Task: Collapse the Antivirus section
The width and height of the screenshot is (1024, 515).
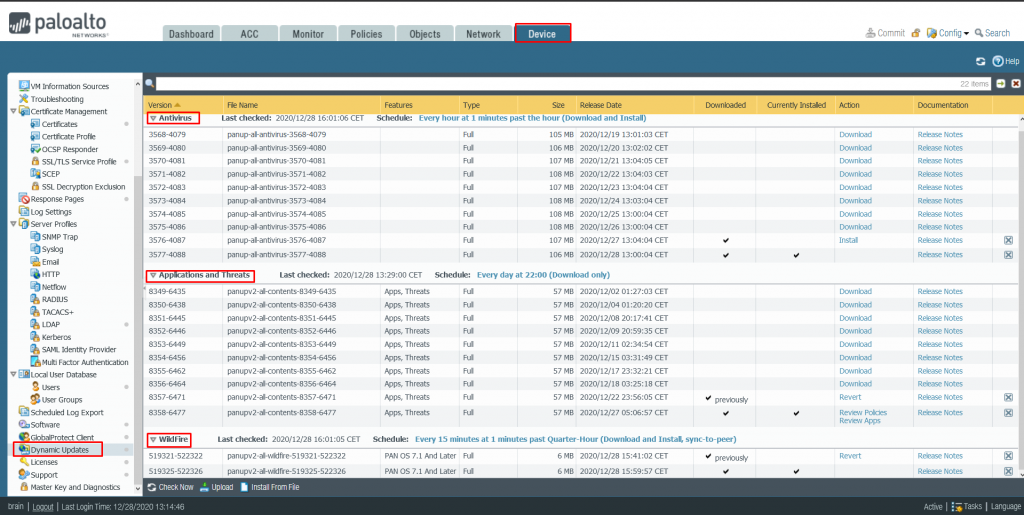Action: click(x=153, y=119)
